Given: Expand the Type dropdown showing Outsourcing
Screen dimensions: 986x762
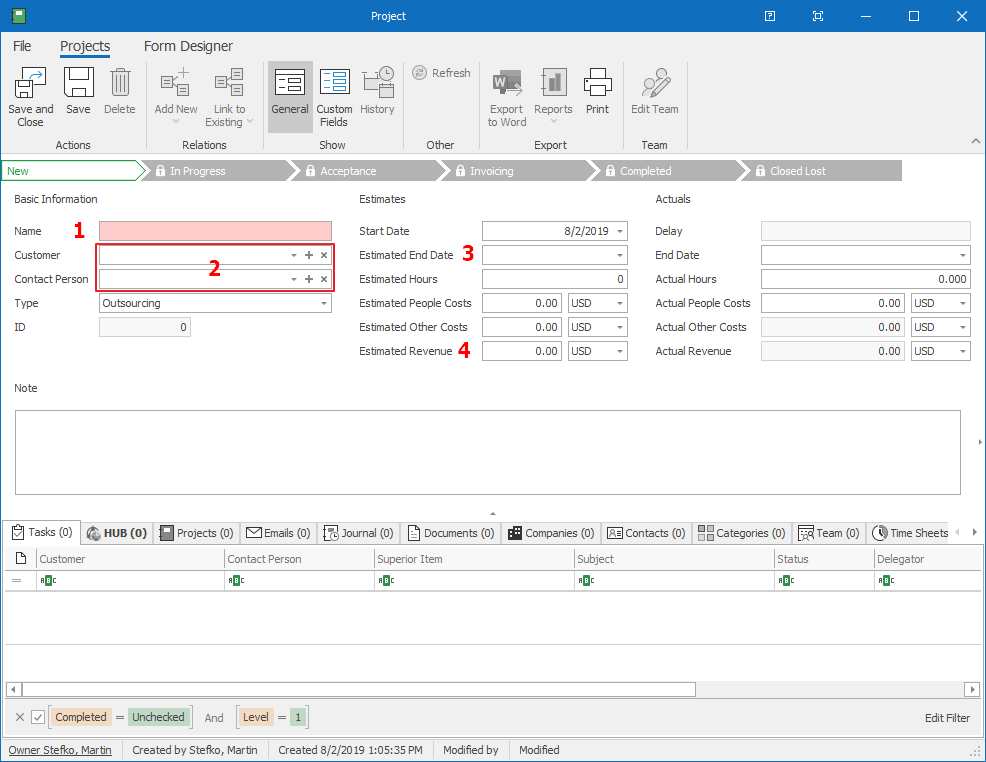Looking at the screenshot, I should 323,303.
